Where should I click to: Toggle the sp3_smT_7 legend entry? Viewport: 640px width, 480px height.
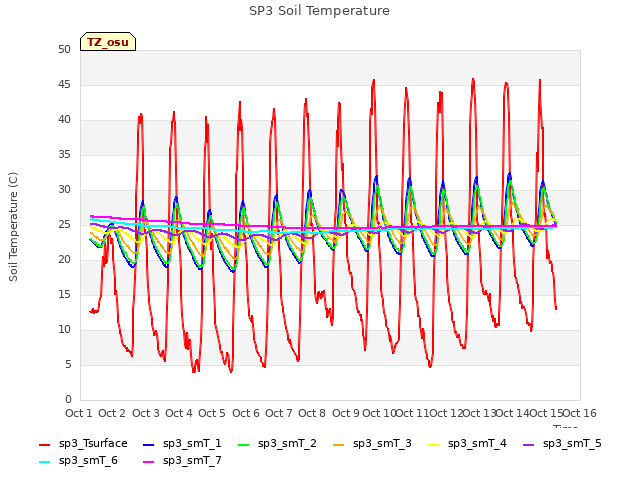click(x=182, y=460)
